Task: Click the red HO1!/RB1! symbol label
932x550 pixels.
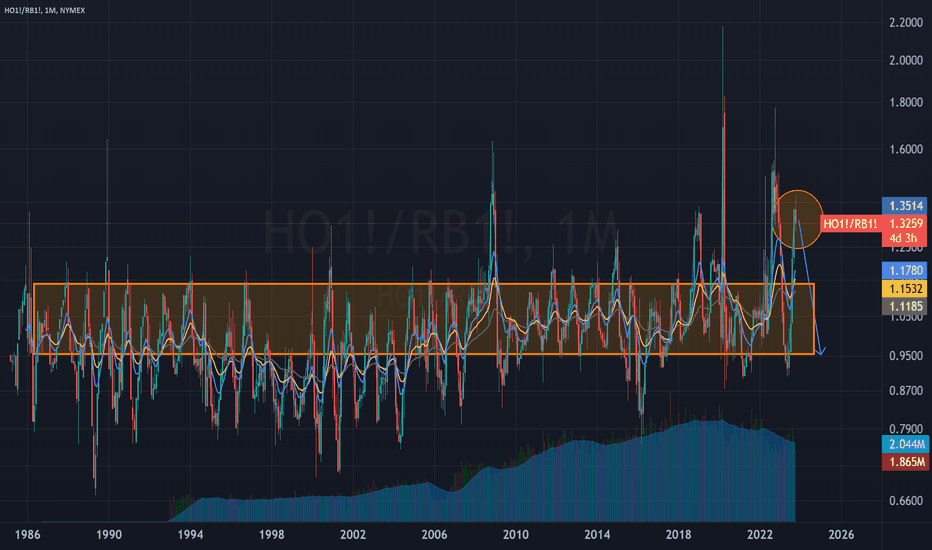Action: pyautogui.click(x=851, y=224)
